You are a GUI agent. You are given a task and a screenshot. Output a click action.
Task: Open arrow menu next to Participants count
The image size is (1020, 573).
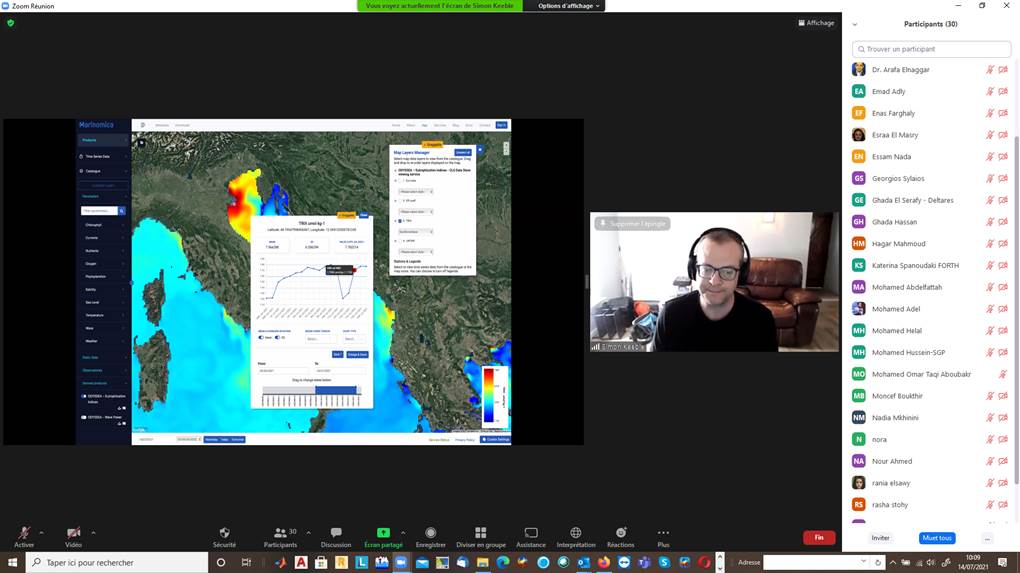pyautogui.click(x=308, y=533)
